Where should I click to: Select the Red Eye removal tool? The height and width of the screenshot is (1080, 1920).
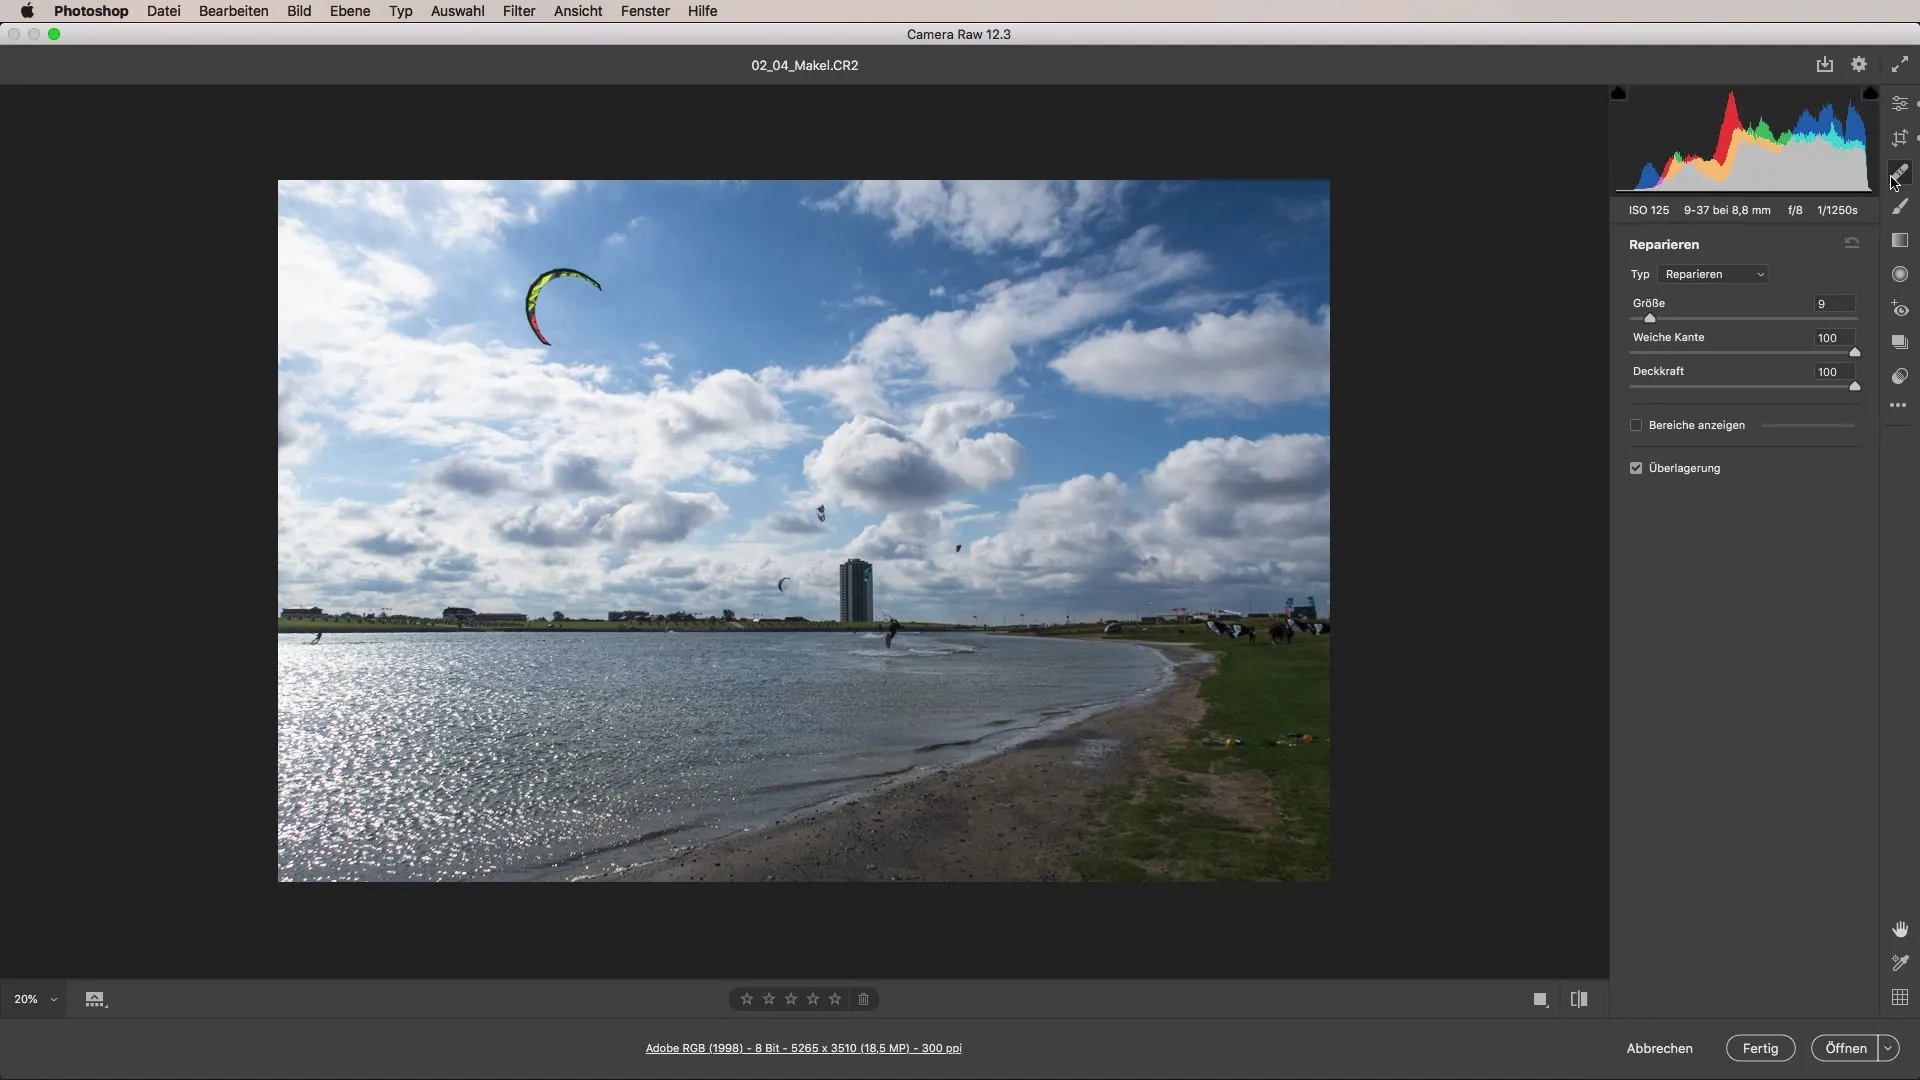1899,308
